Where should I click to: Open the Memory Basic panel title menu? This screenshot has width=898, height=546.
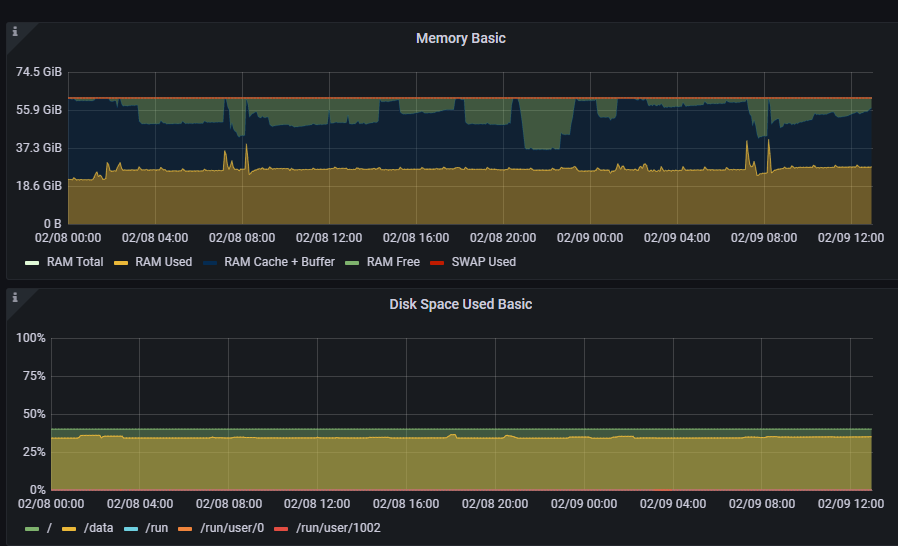[x=460, y=38]
